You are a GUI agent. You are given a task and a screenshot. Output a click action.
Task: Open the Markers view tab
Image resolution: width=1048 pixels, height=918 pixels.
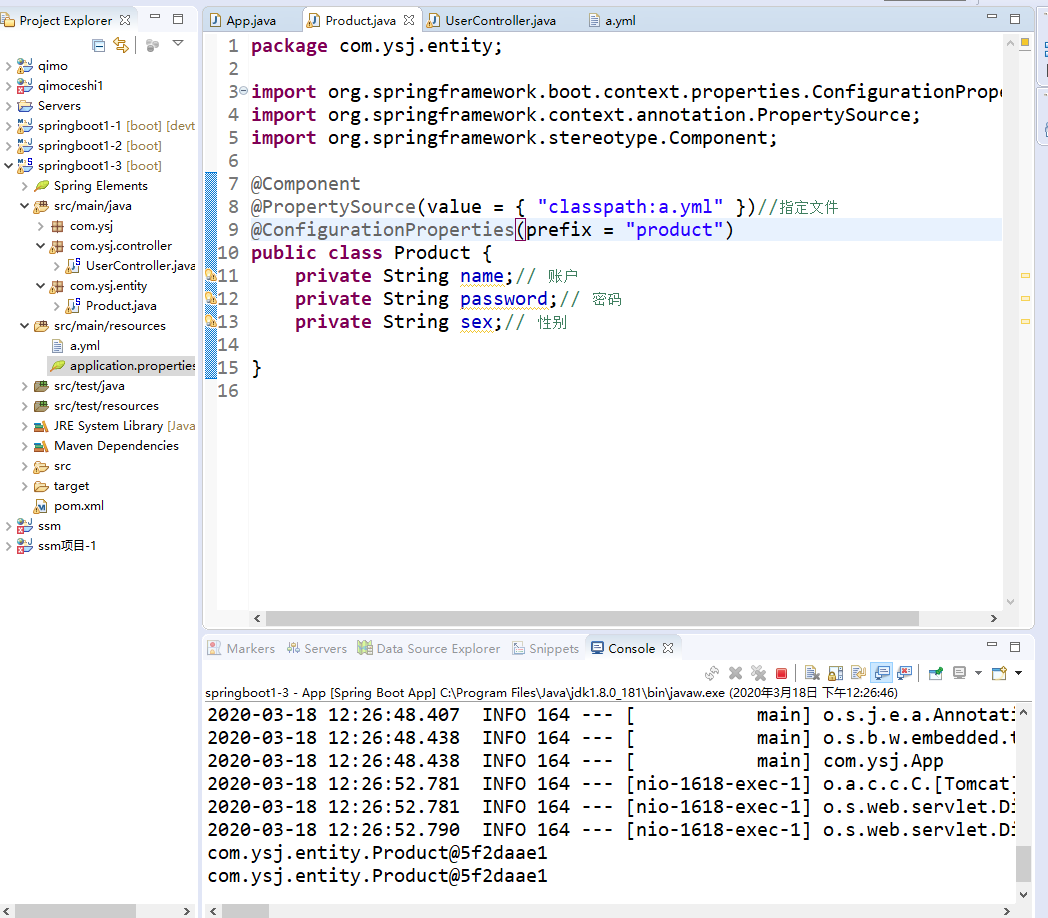click(241, 648)
